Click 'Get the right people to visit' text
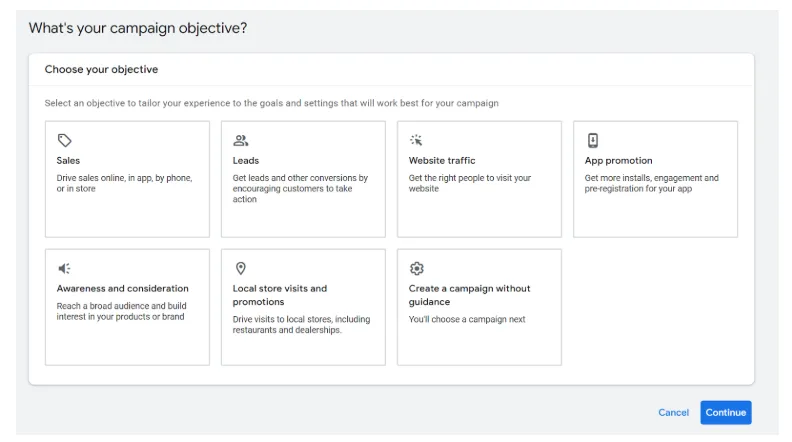The image size is (792, 442). [470, 183]
